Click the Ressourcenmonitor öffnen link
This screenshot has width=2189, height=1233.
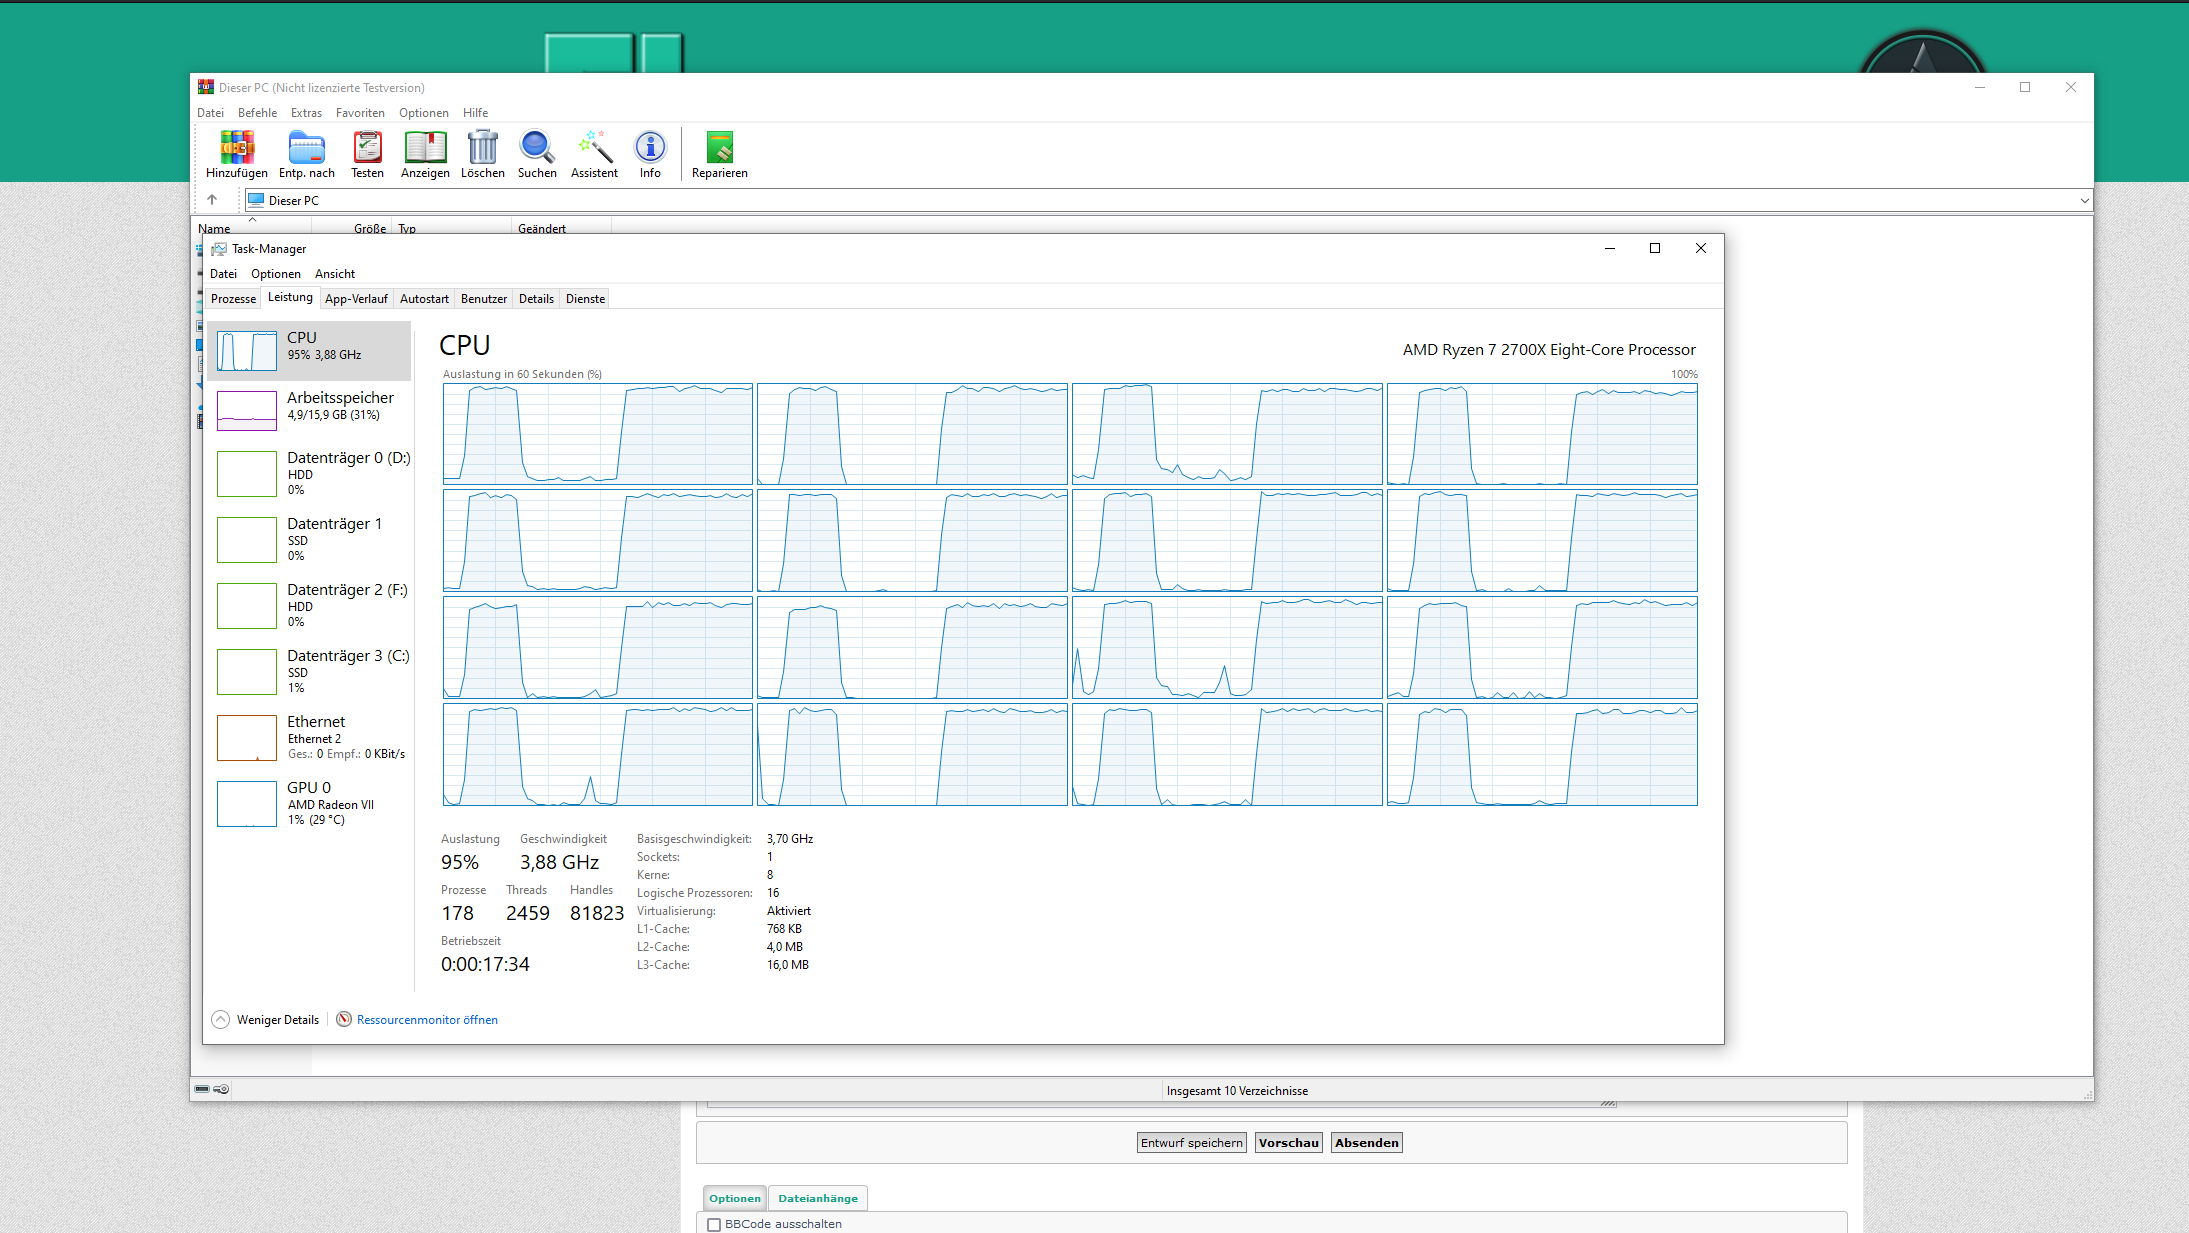click(x=427, y=1019)
